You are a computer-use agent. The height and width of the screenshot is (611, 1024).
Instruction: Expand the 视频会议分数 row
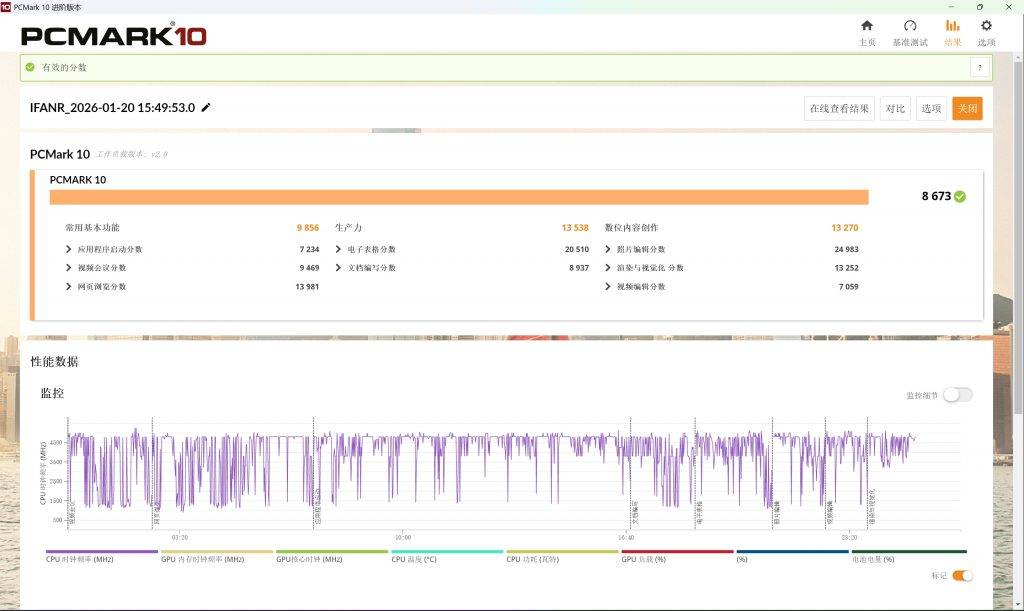[x=68, y=268]
